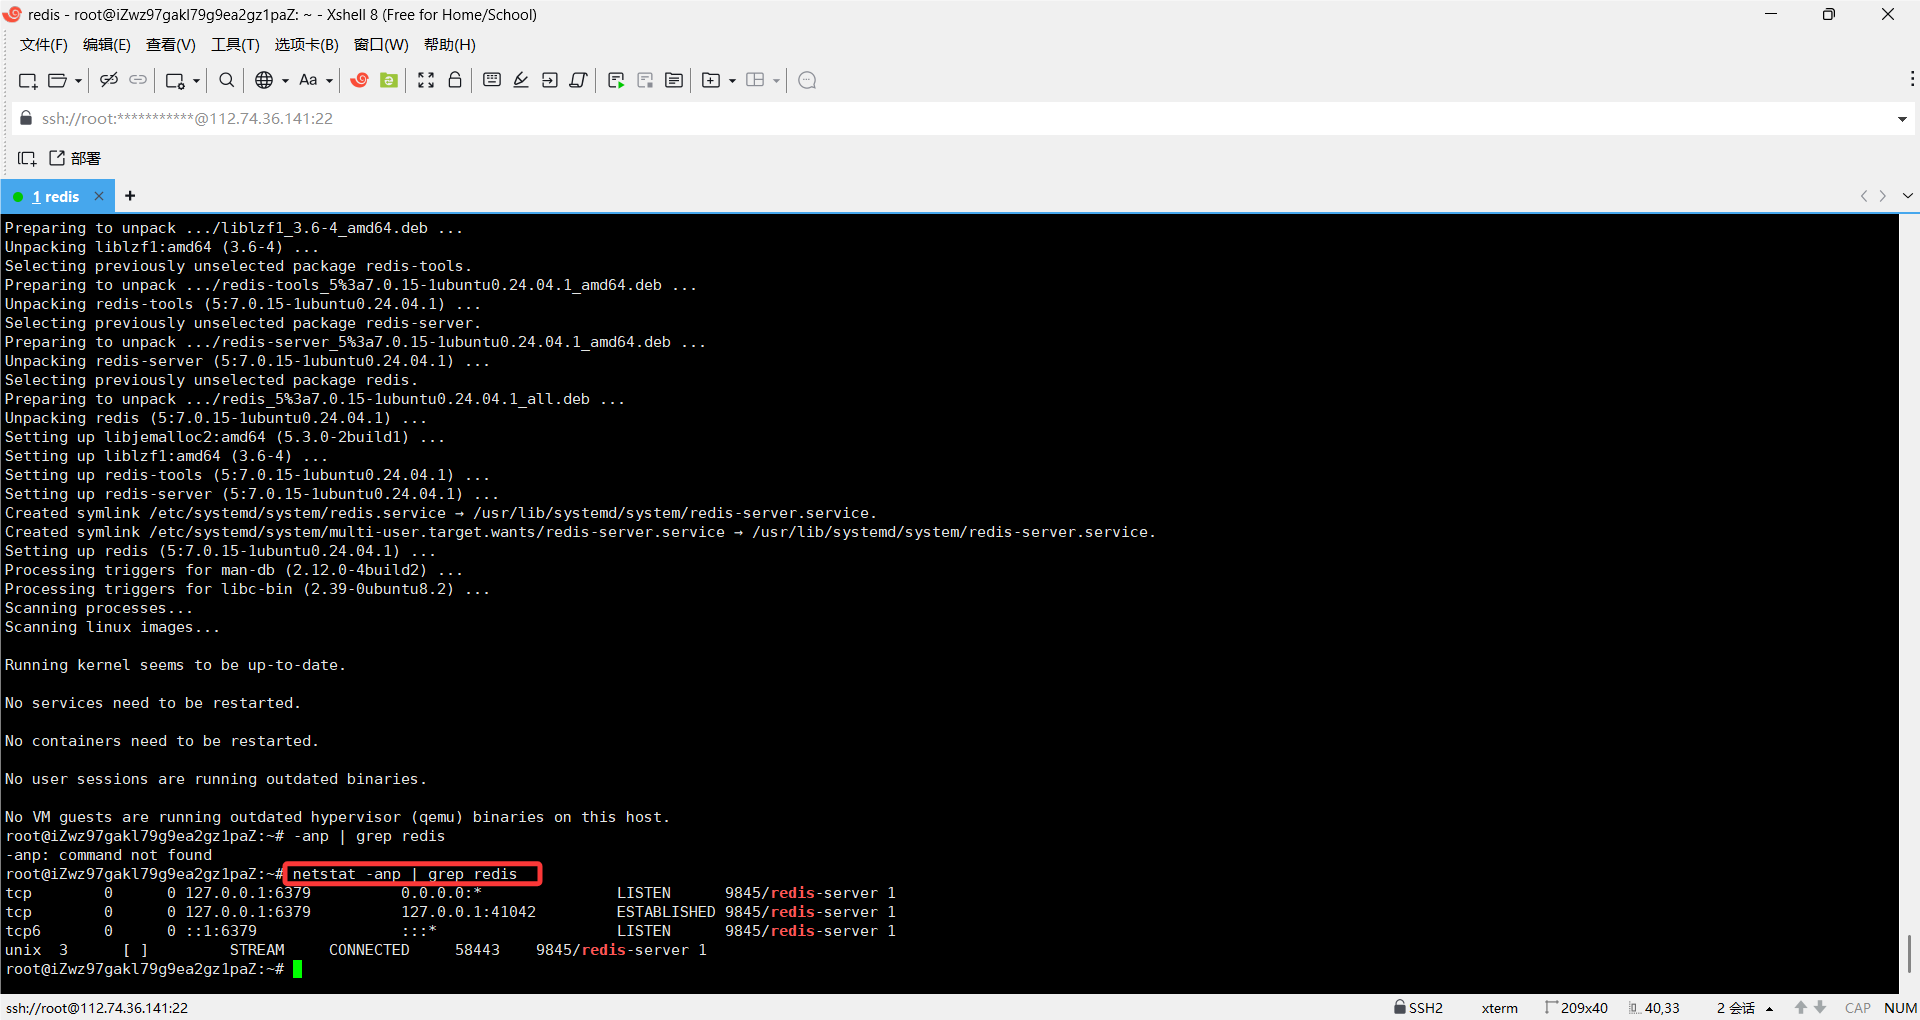Add a new tab with plus button
1920x1020 pixels.
tap(130, 196)
